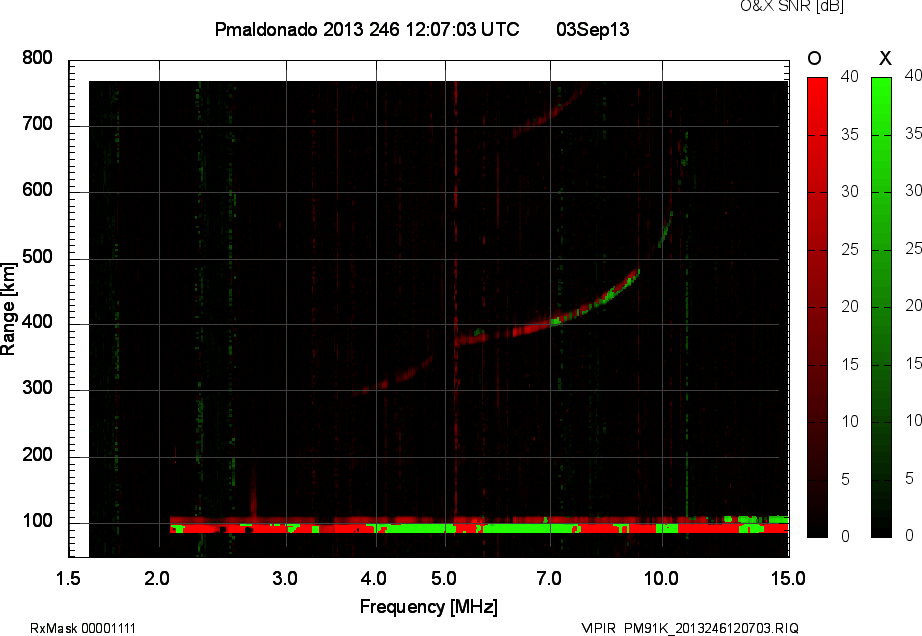This screenshot has width=922, height=636.
Task: Click the 15 dB label on O colorbar
Action: [850, 364]
